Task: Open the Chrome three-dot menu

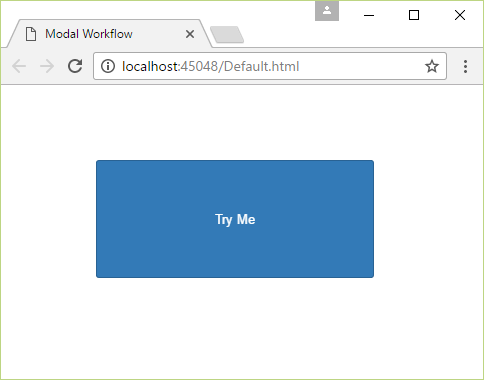Action: [465, 66]
